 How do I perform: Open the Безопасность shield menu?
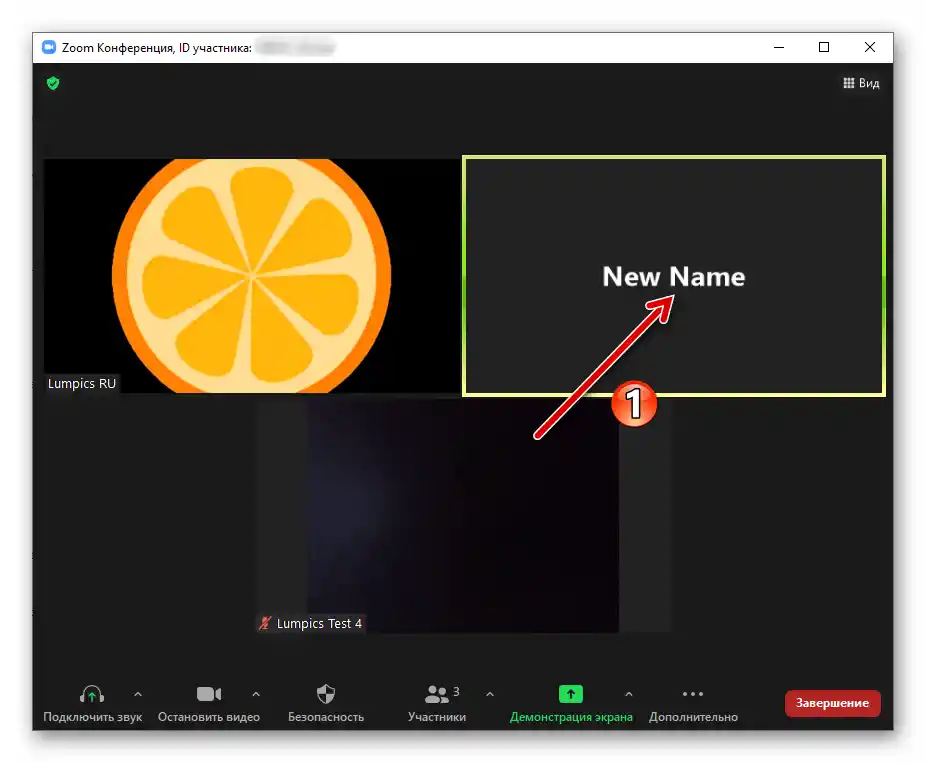(325, 703)
